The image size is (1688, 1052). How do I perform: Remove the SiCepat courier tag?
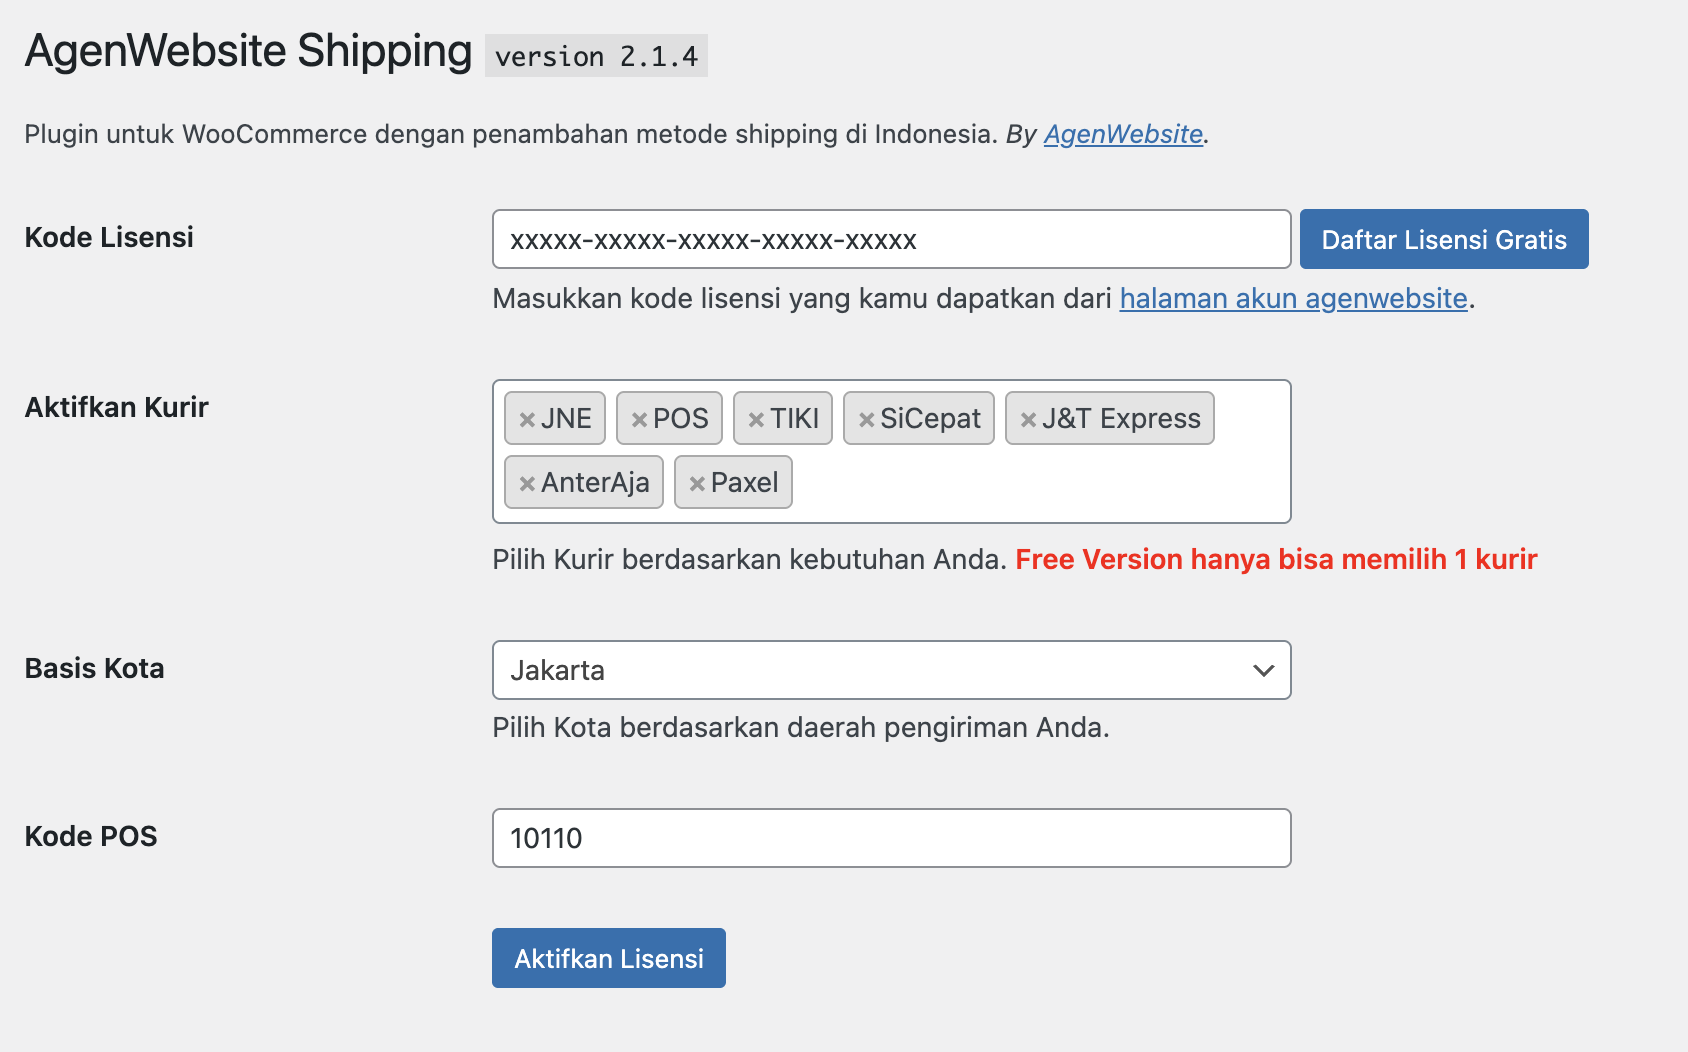coord(866,420)
